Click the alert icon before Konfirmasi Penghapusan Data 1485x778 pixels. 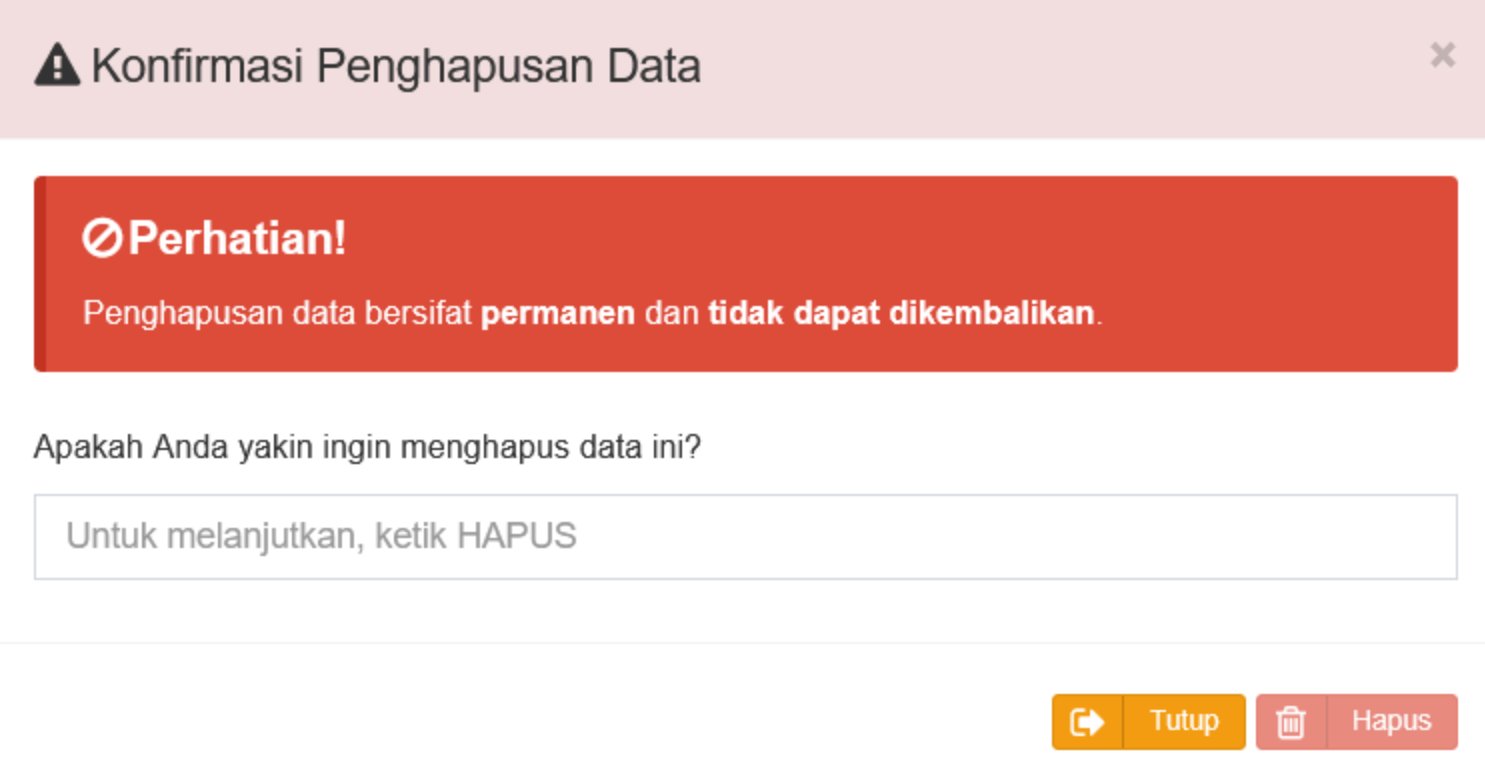point(57,62)
